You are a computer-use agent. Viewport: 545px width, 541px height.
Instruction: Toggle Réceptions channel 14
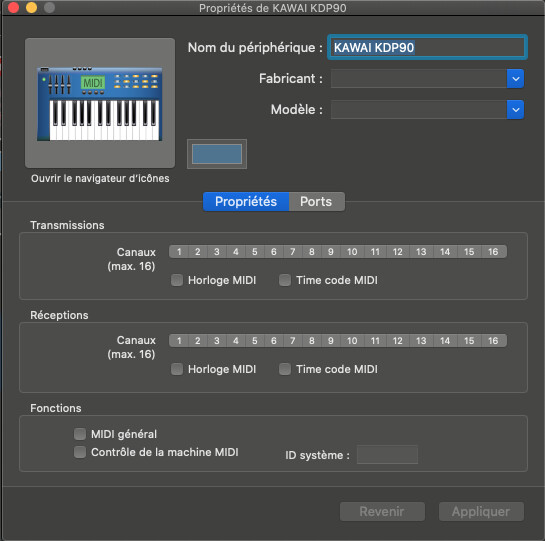pyautogui.click(x=445, y=341)
